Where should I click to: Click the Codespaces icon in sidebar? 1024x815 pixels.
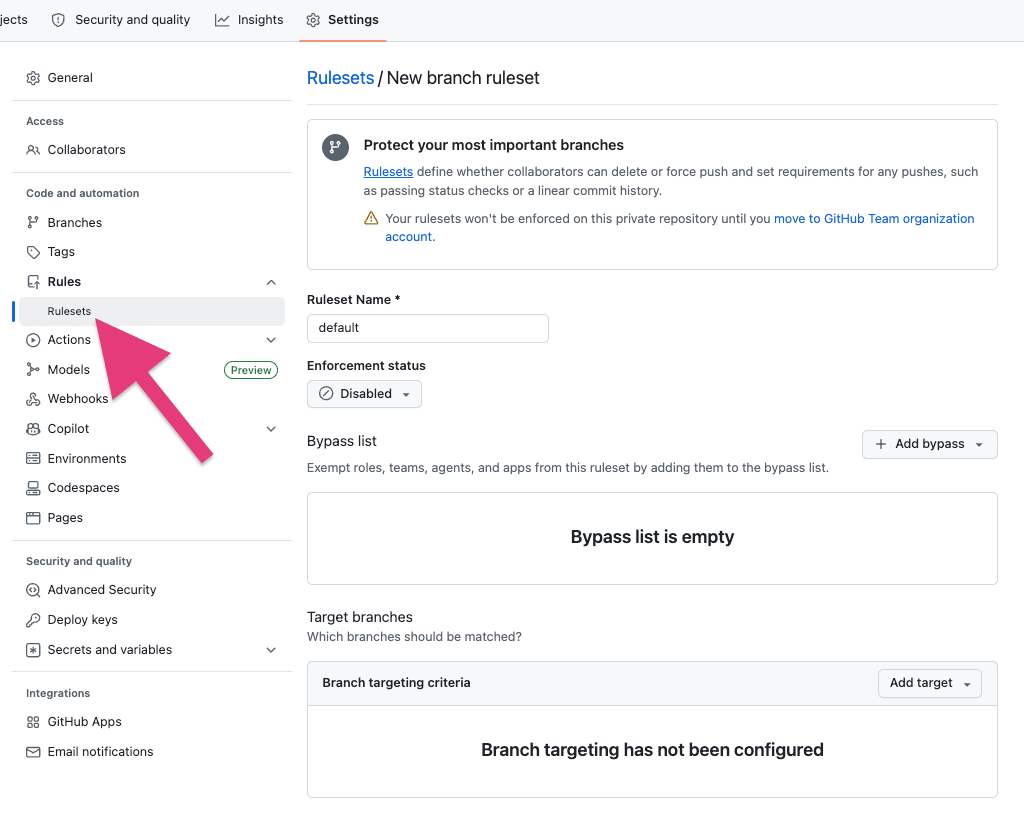[x=33, y=488]
